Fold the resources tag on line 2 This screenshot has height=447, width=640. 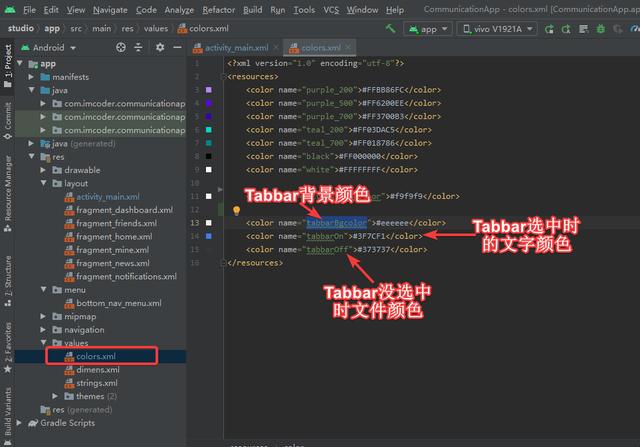[223, 77]
